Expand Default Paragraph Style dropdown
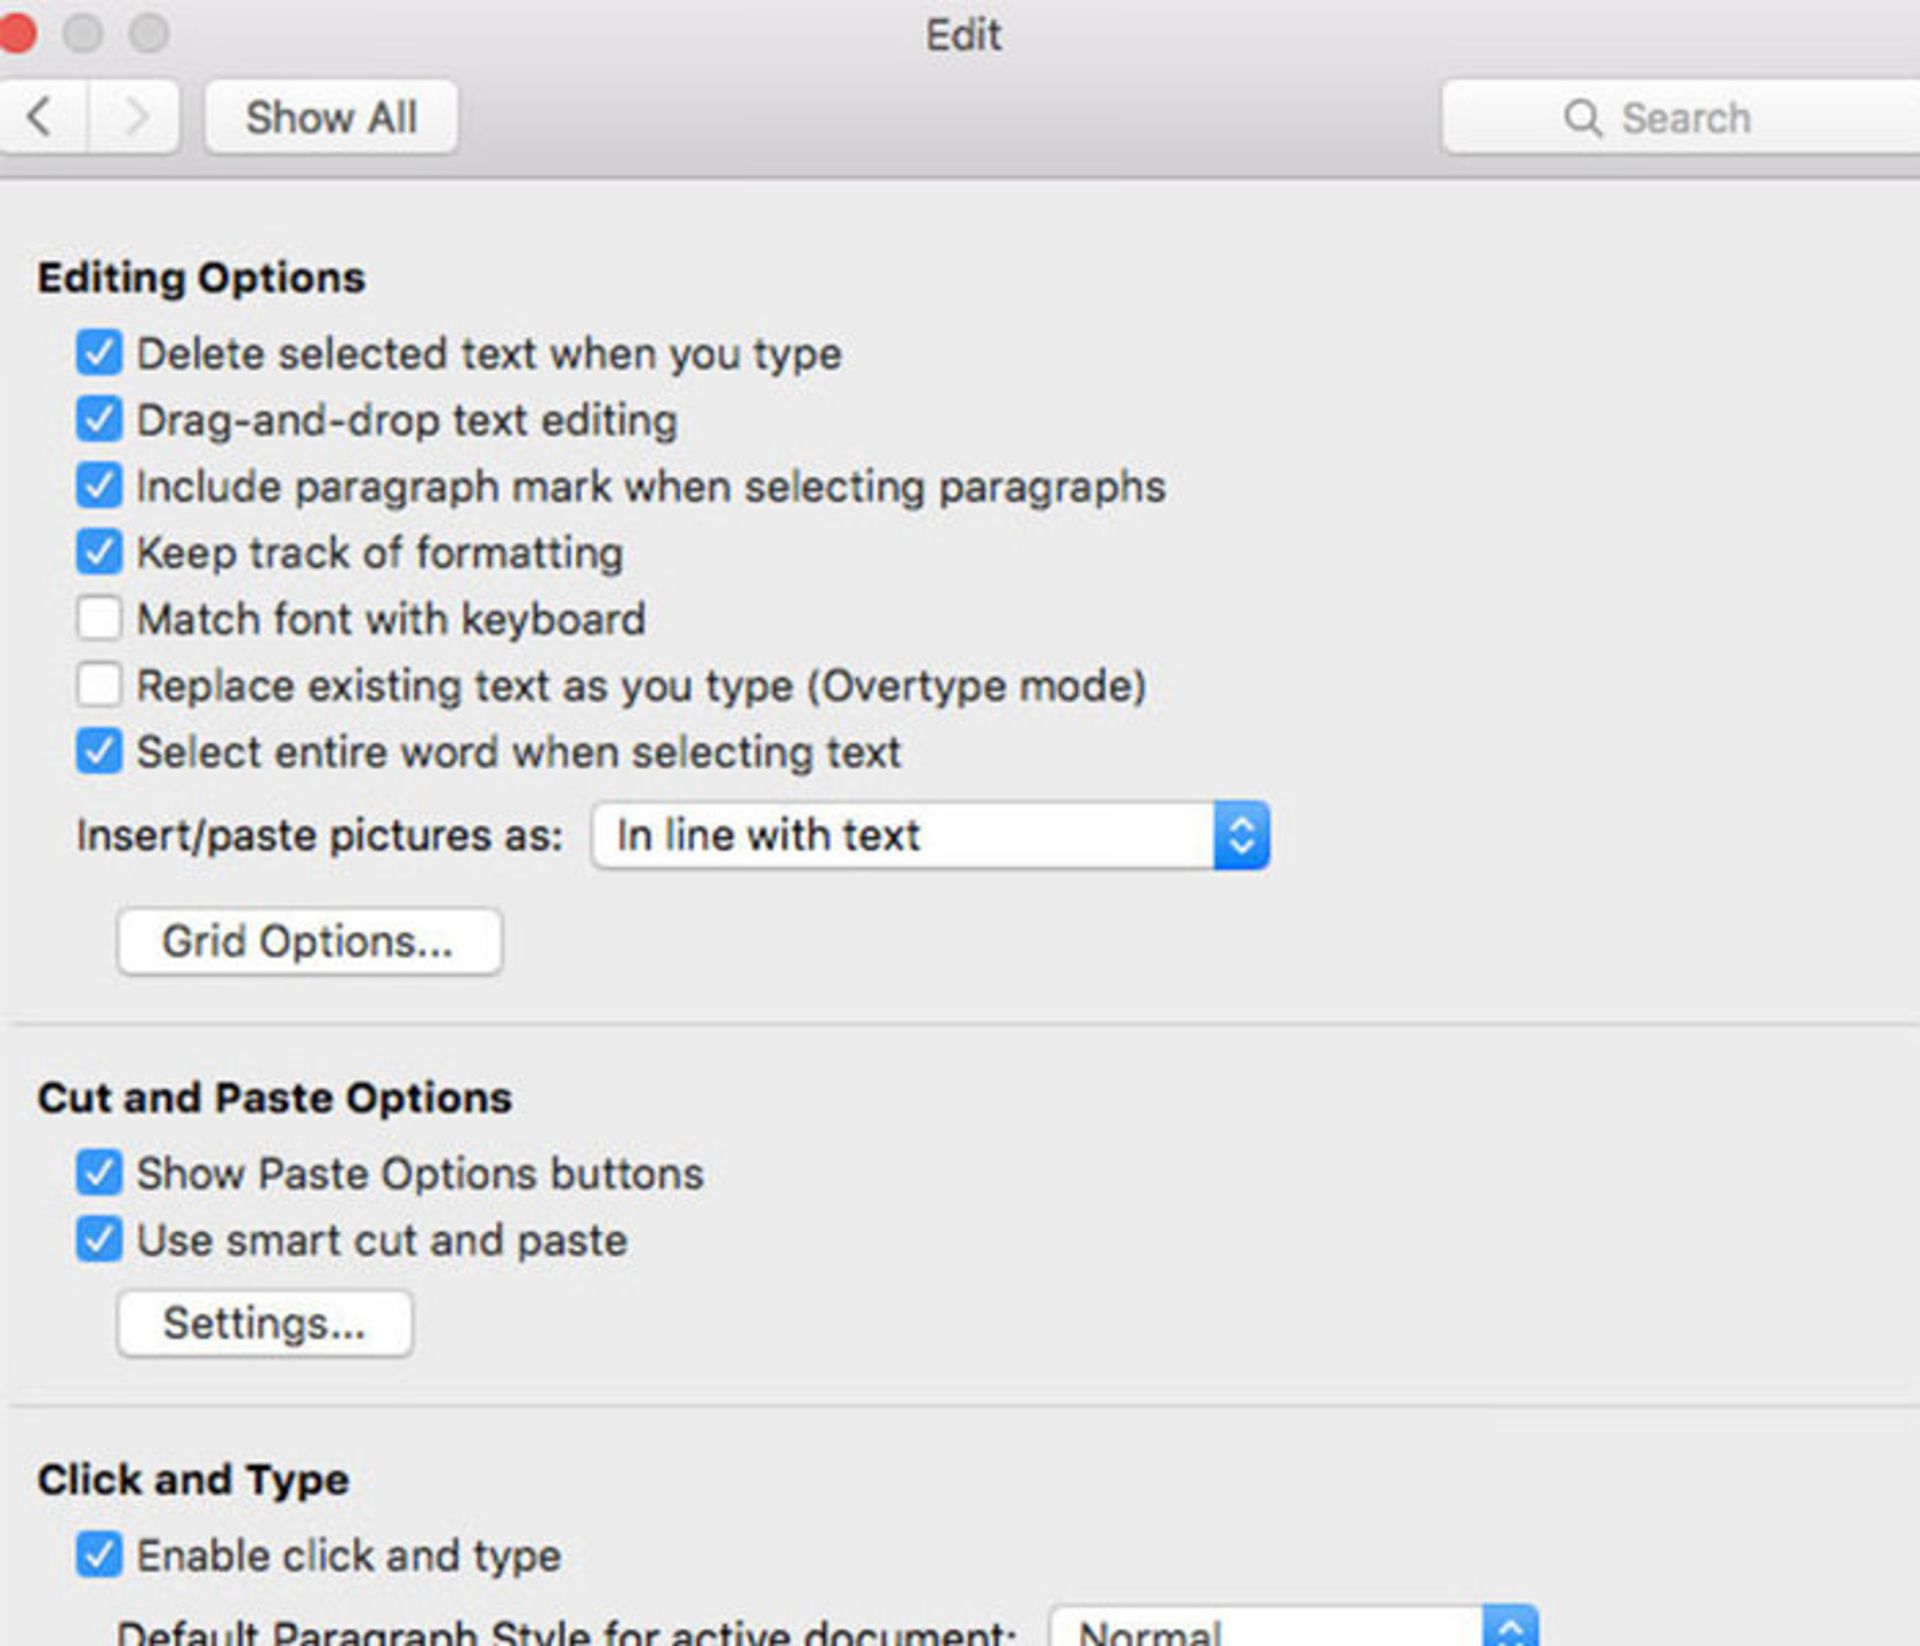 click(x=1293, y=1628)
